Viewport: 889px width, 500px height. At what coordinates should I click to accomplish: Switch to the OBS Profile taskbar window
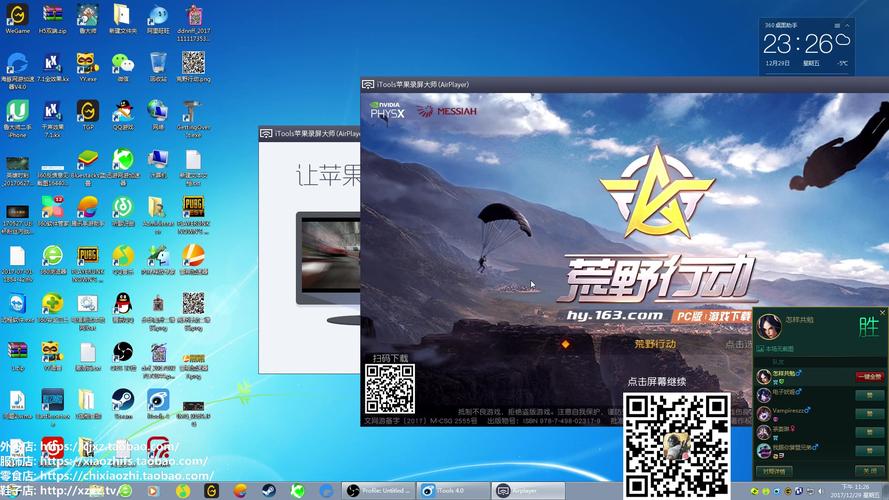(x=378, y=490)
